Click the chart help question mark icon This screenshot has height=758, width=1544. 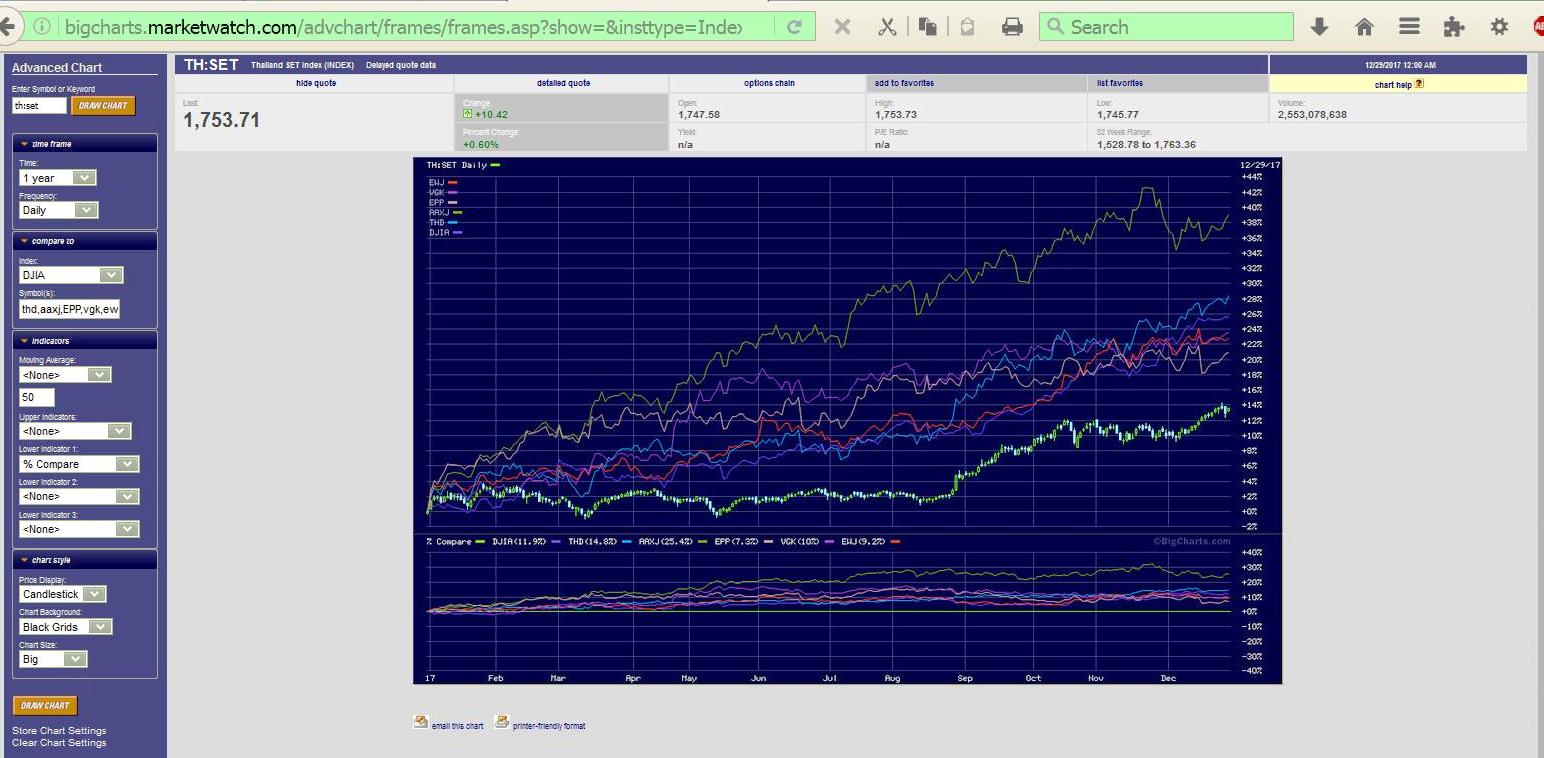point(1419,84)
